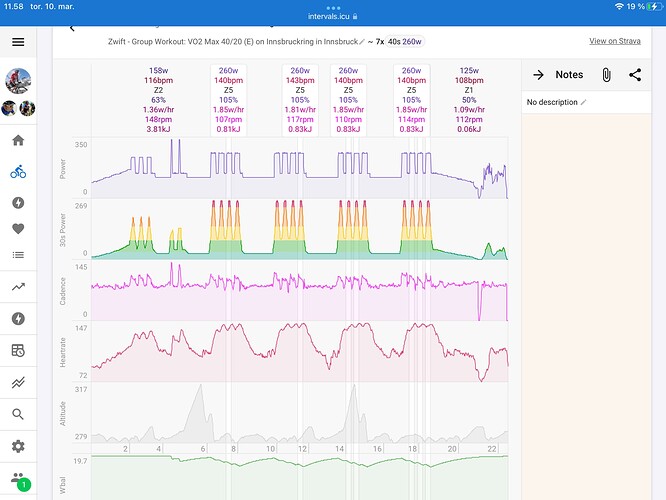The height and width of the screenshot is (500, 666).
Task: Collapse the Notes panel with arrow
Action: 538,75
